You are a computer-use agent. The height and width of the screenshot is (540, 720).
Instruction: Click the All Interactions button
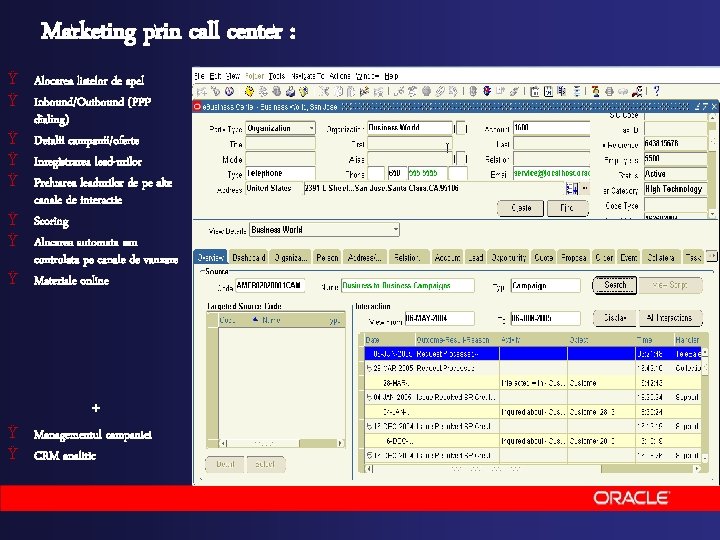(x=670, y=318)
